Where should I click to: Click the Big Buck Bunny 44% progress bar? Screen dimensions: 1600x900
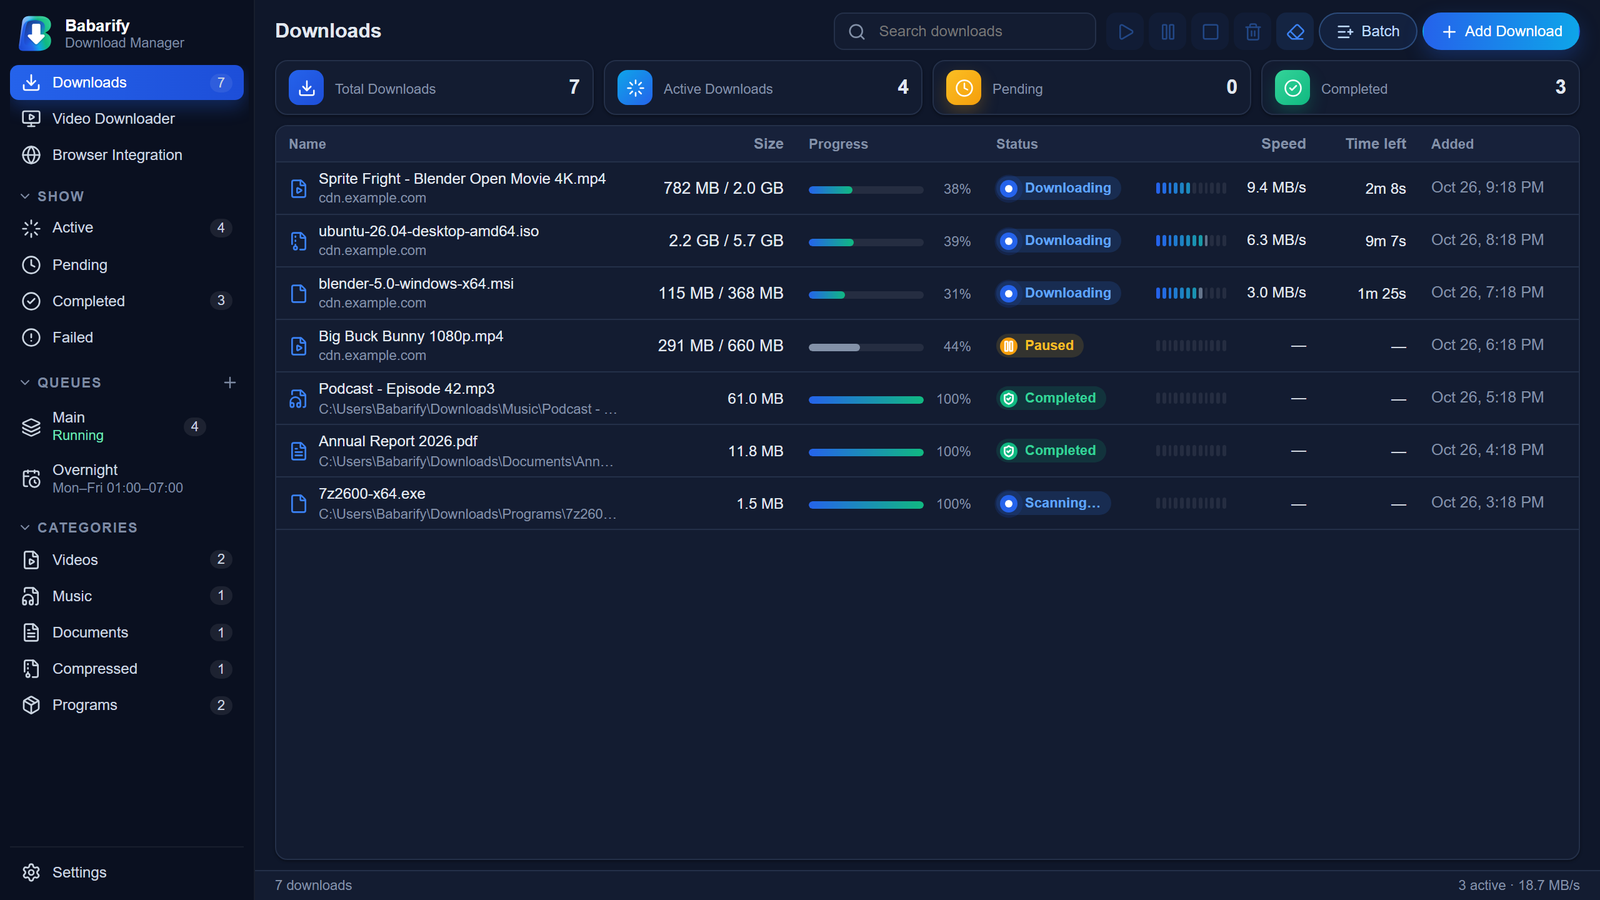pos(866,347)
